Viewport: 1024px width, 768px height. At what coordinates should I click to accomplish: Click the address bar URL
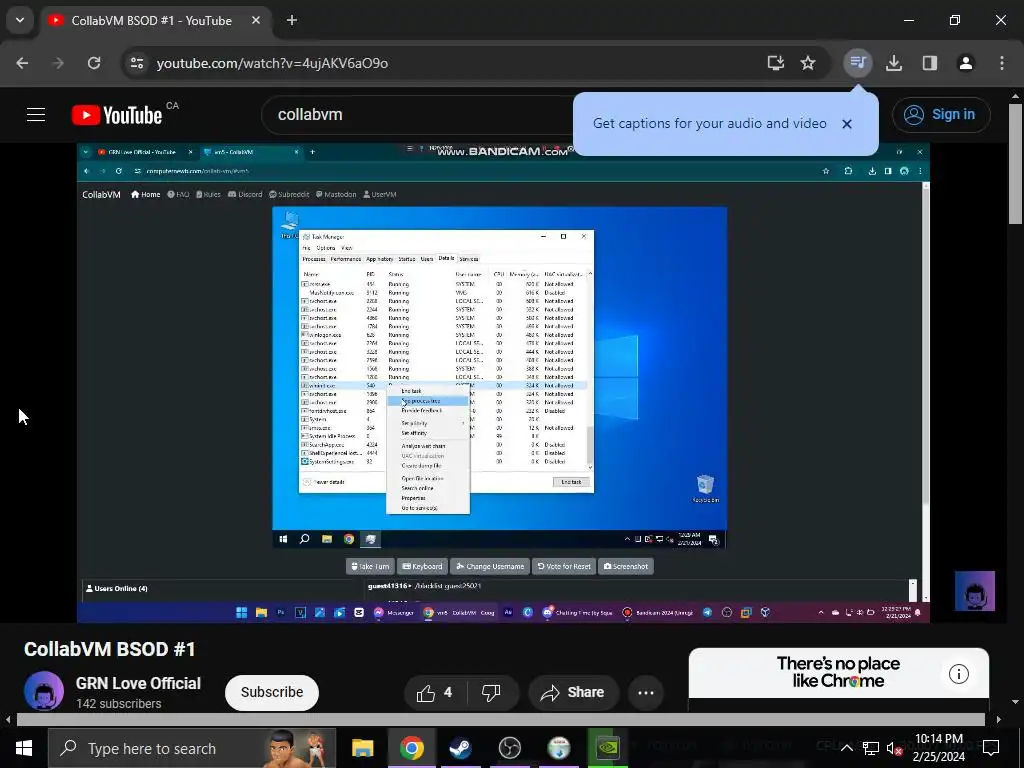point(272,63)
